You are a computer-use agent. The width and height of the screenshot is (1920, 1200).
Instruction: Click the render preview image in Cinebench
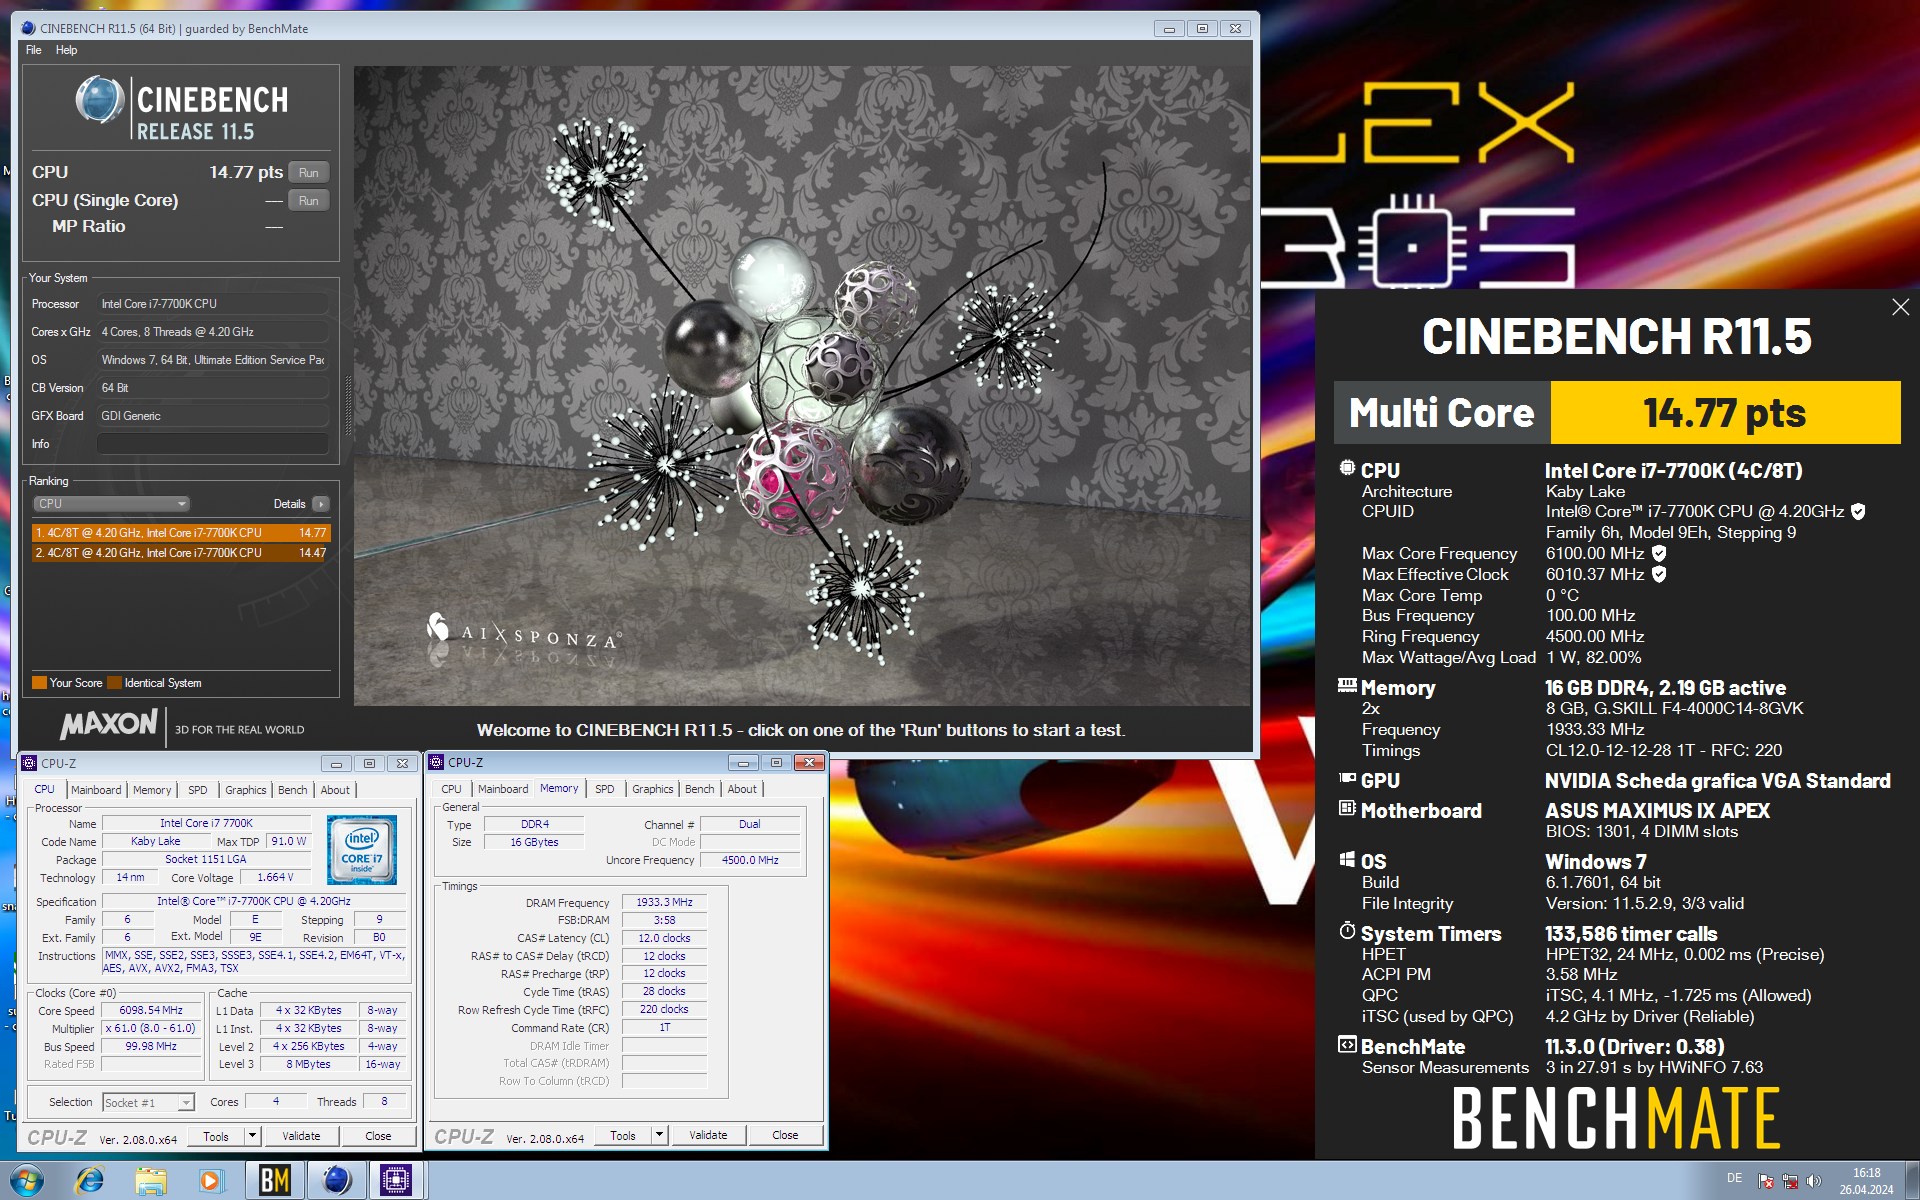pos(802,386)
